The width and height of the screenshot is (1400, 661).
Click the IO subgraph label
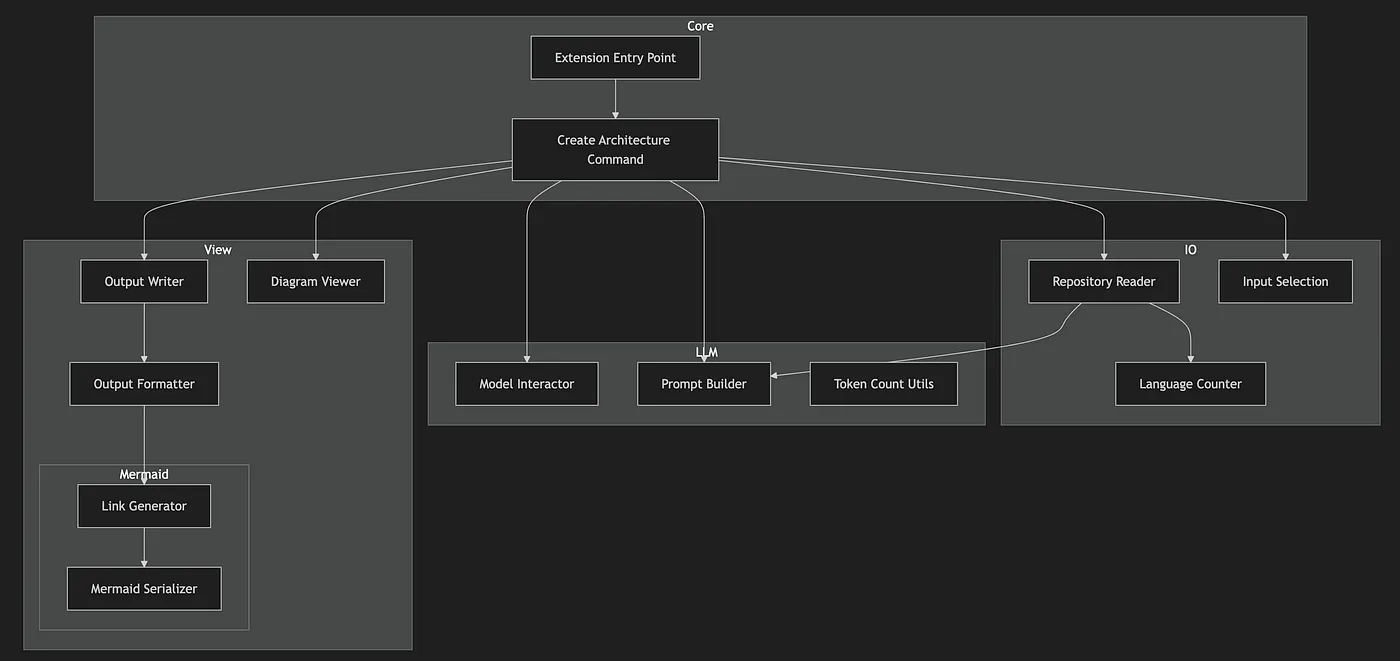click(x=1191, y=249)
